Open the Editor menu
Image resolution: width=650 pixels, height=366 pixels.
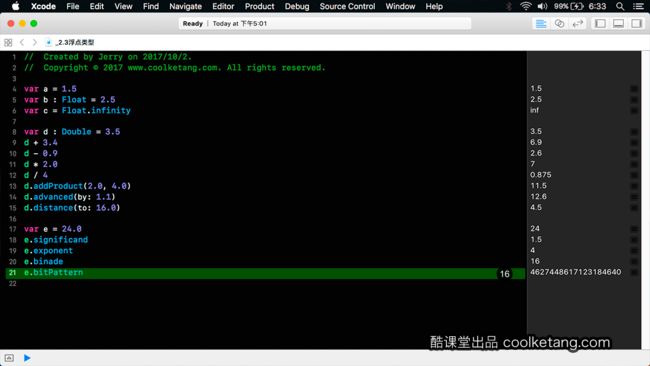pos(223,6)
